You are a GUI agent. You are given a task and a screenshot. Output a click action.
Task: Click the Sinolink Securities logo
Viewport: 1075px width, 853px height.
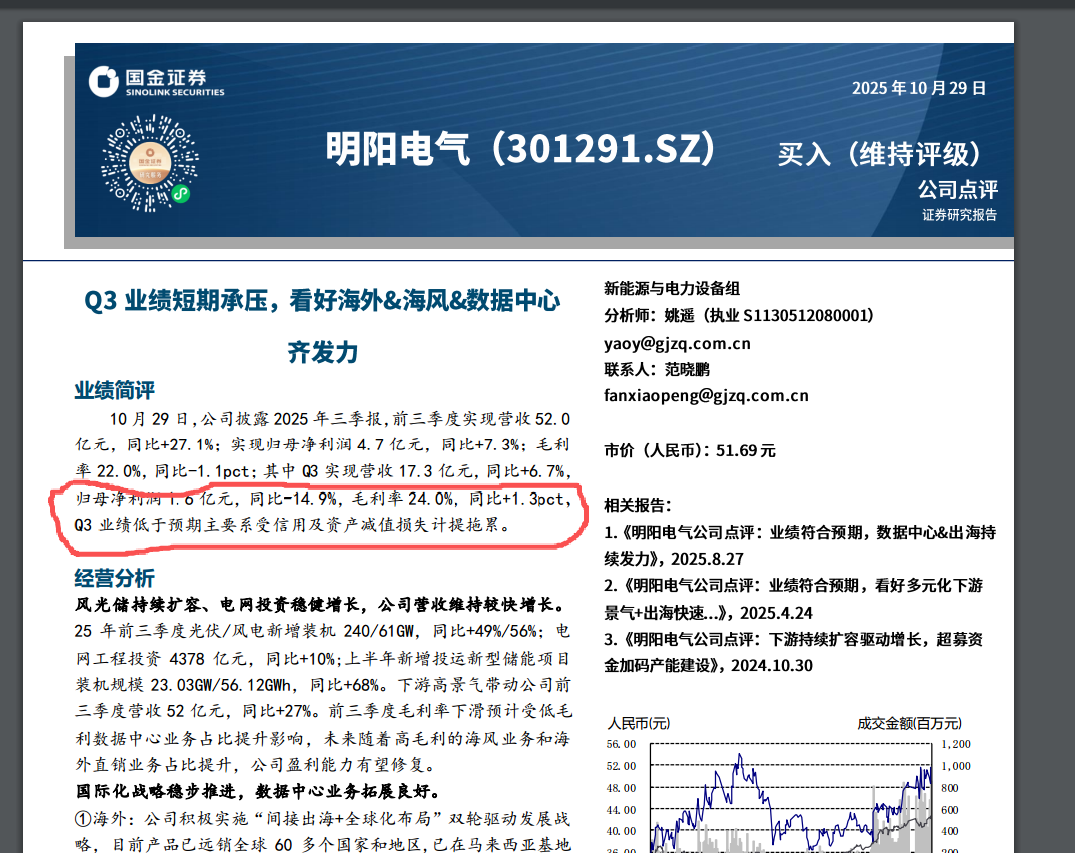156,82
